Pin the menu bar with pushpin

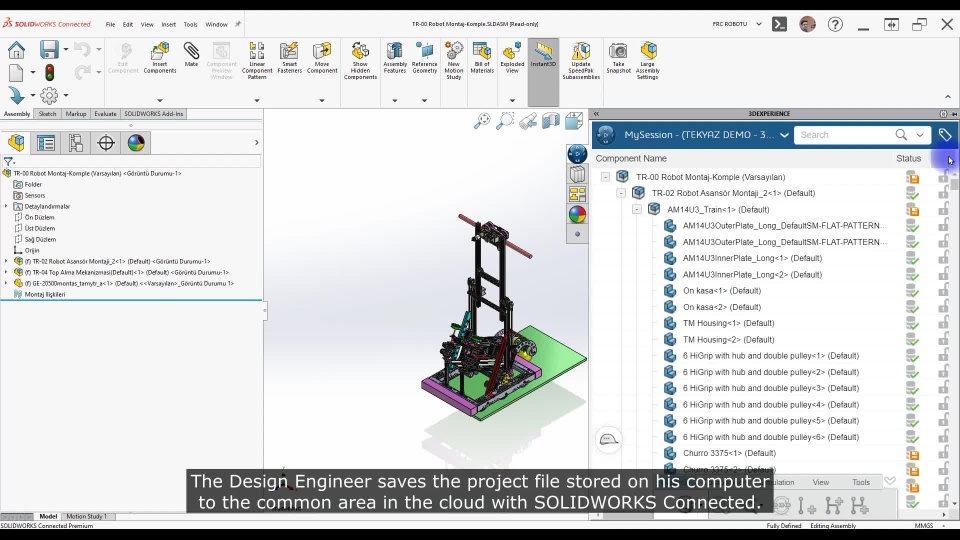pos(238,24)
